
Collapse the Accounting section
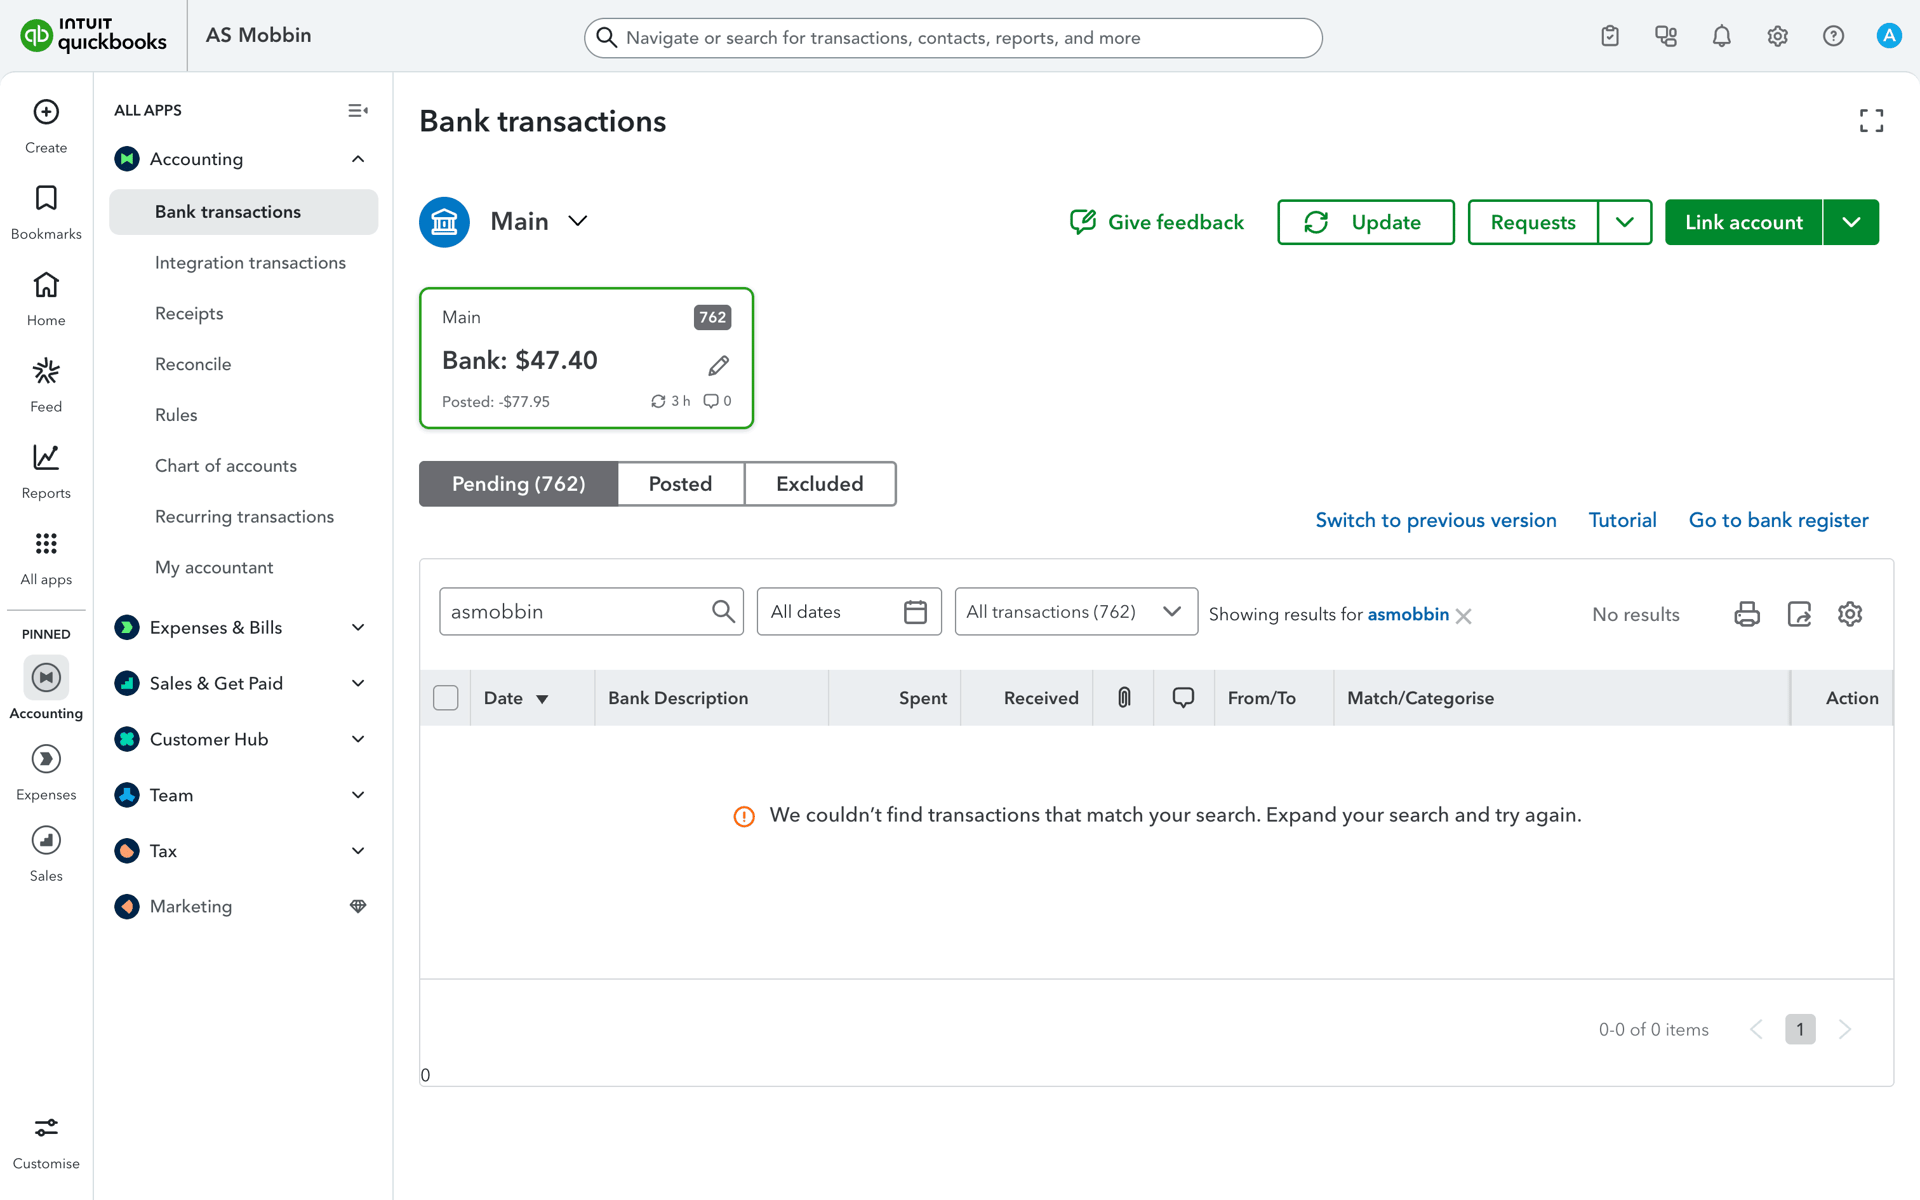point(358,159)
